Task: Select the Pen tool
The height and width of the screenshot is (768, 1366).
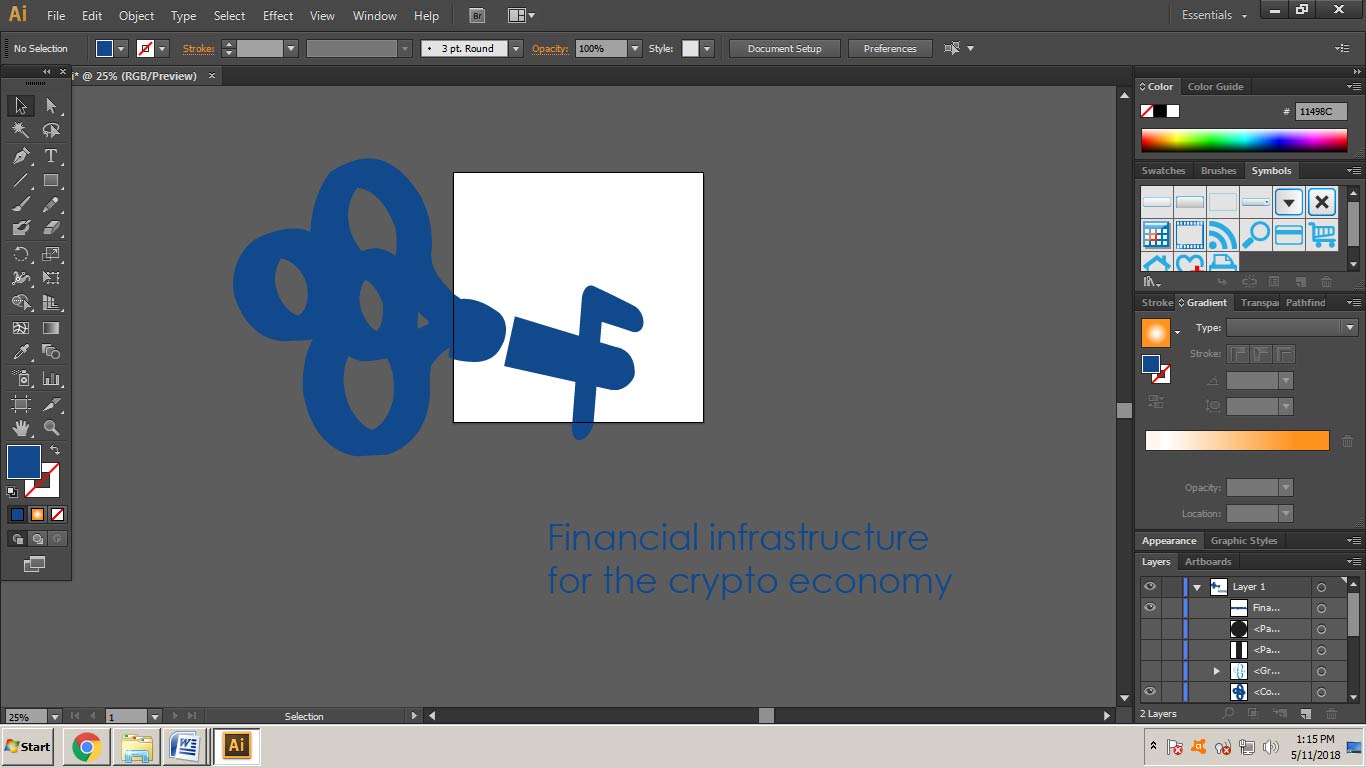Action: click(20, 156)
